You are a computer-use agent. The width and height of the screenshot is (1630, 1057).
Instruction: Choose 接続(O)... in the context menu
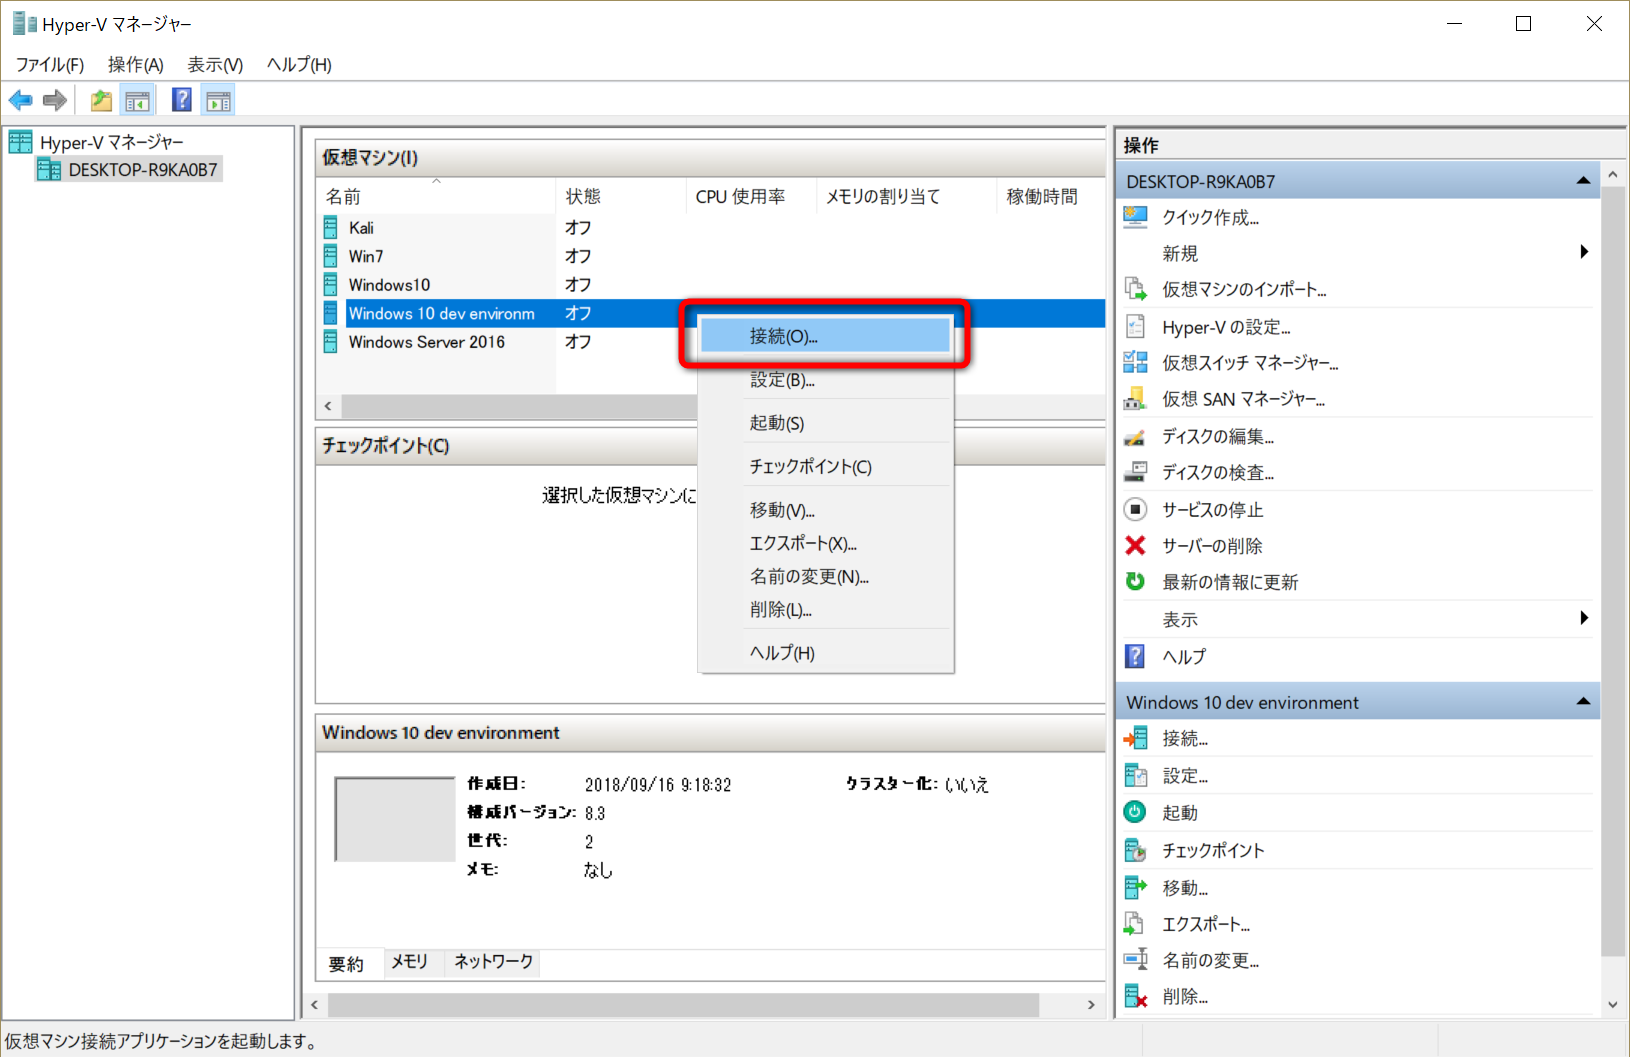click(x=825, y=336)
